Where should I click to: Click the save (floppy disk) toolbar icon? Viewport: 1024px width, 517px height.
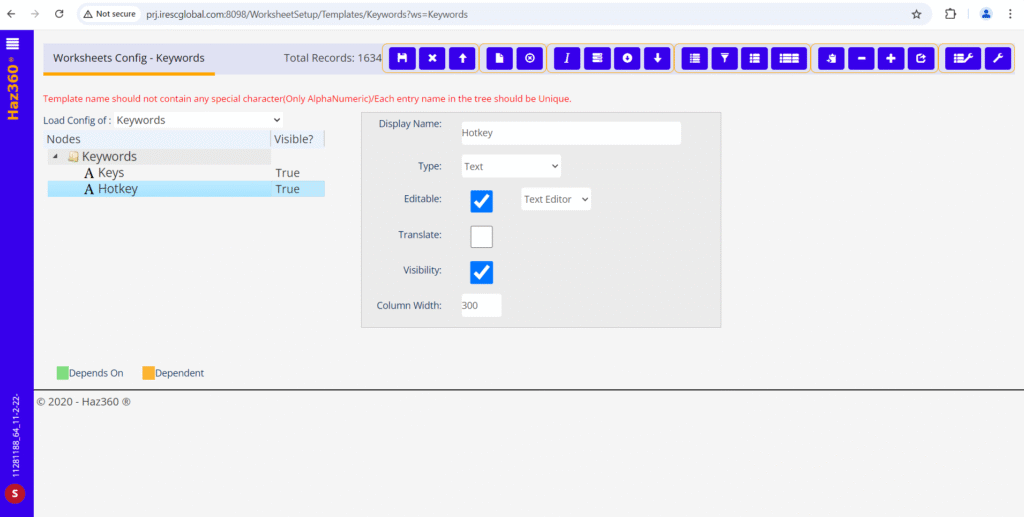pos(402,59)
